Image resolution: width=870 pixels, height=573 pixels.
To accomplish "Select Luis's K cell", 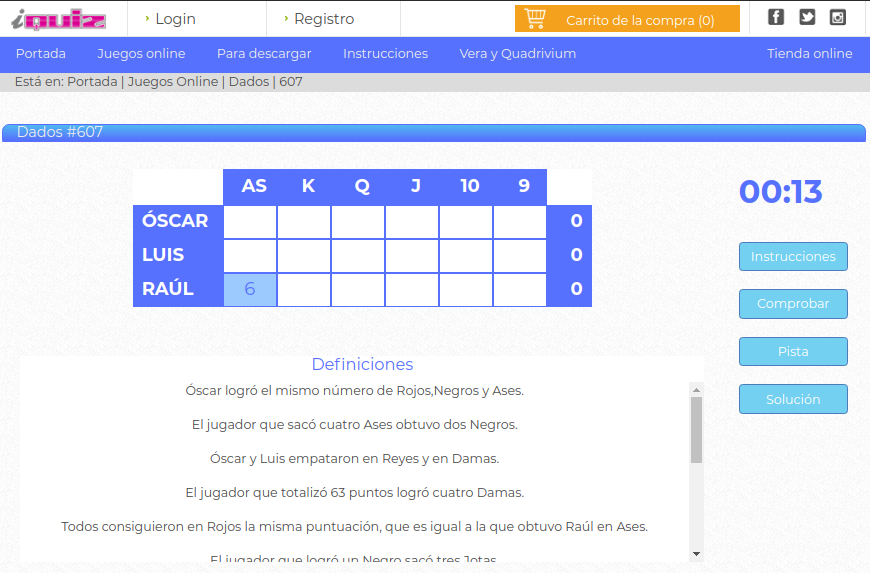I will tap(304, 256).
